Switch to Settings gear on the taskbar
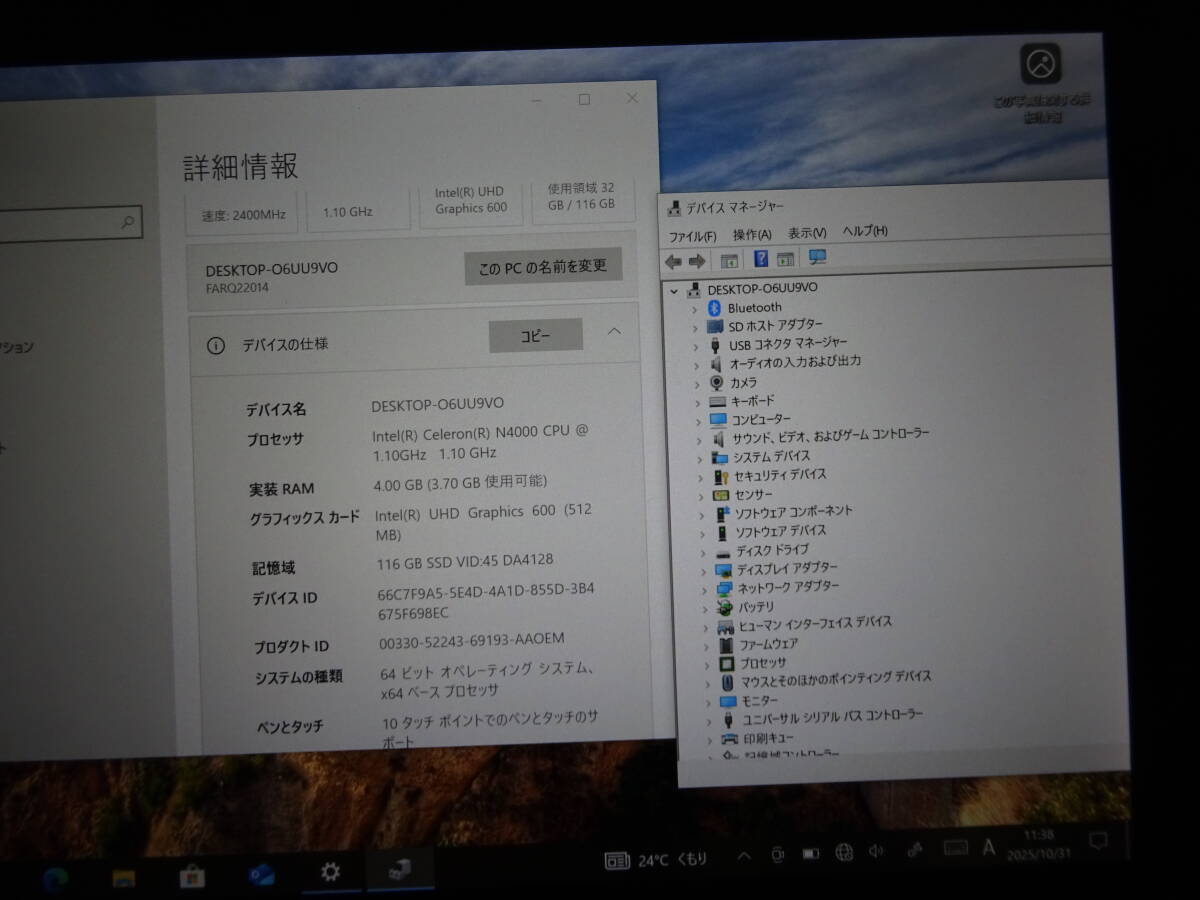Screen dimensions: 1200x900 (330, 872)
